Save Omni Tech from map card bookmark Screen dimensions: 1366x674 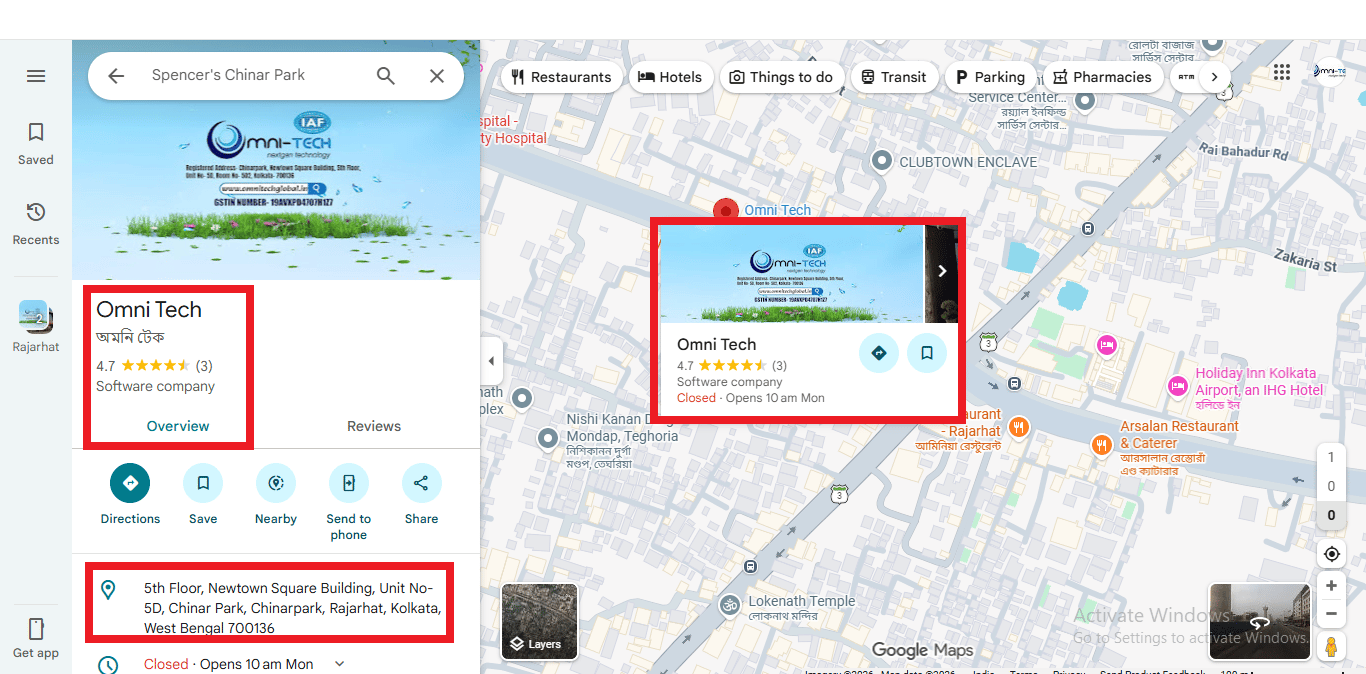pos(927,353)
